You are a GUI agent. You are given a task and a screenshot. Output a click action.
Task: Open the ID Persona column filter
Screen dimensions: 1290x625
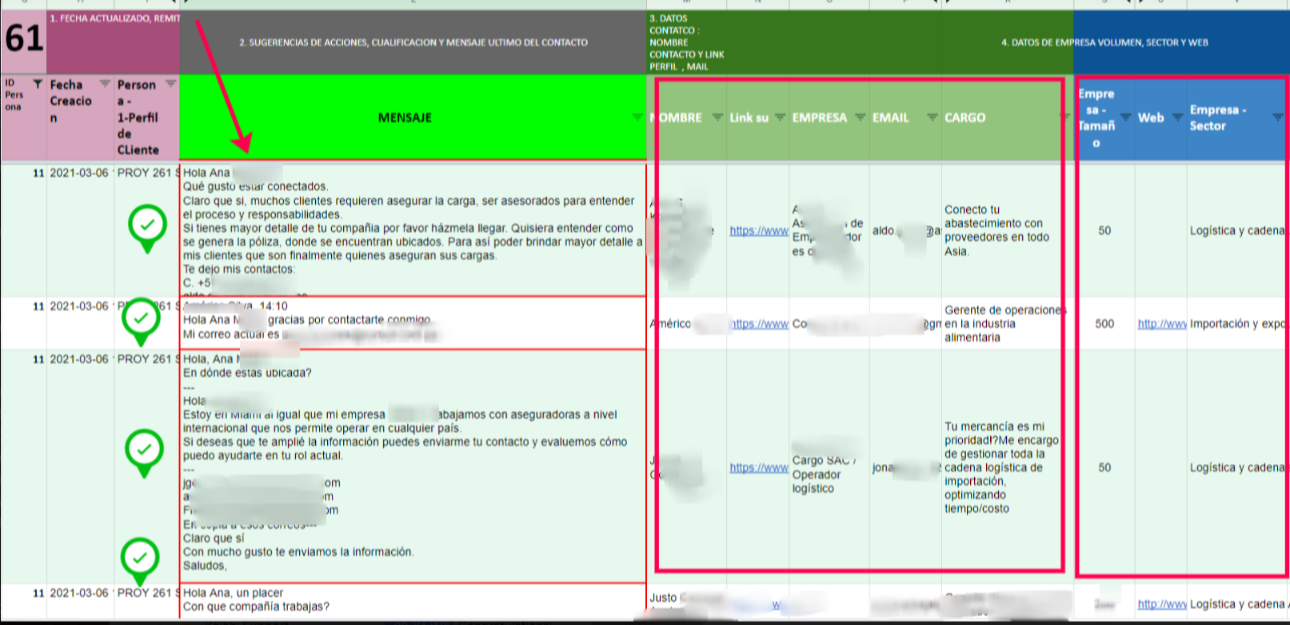tap(37, 83)
